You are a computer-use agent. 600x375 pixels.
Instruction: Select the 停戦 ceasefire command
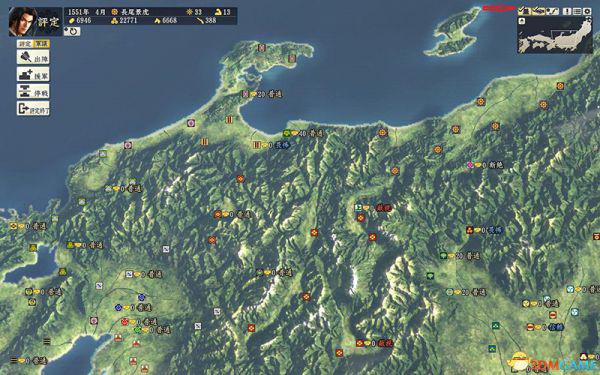coord(33,91)
